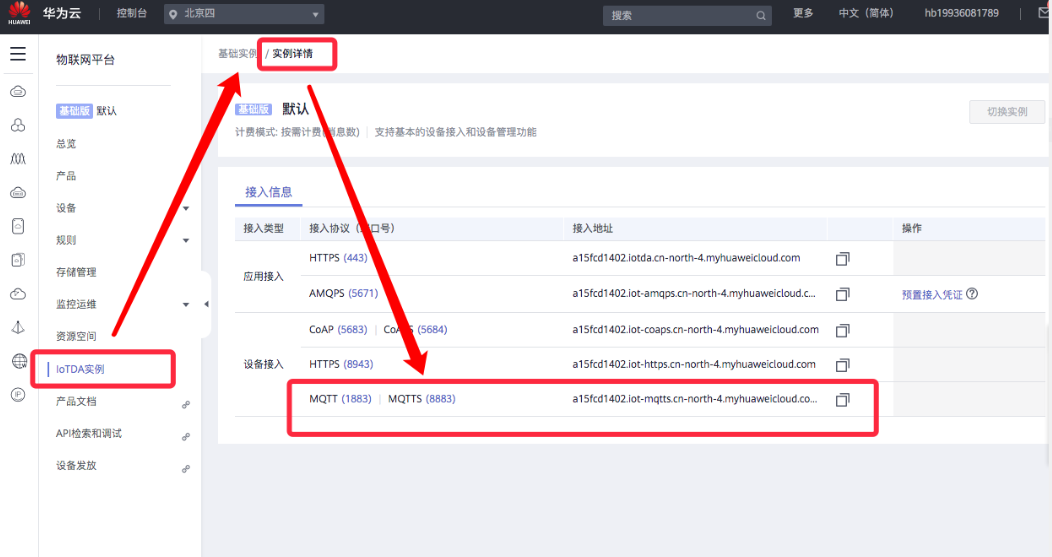The image size is (1052, 557).
Task: Expand the 监控运维 menu arrow
Action: (186, 305)
